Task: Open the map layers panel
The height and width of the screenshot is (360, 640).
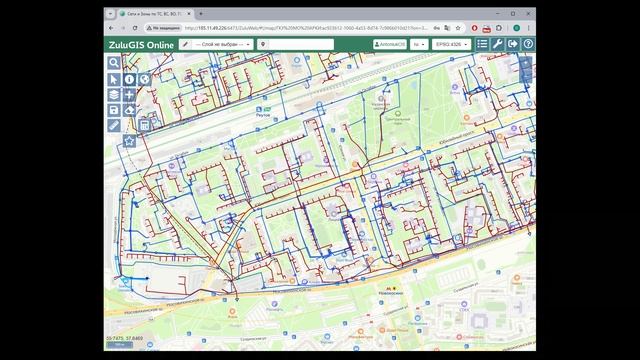Action: click(114, 95)
